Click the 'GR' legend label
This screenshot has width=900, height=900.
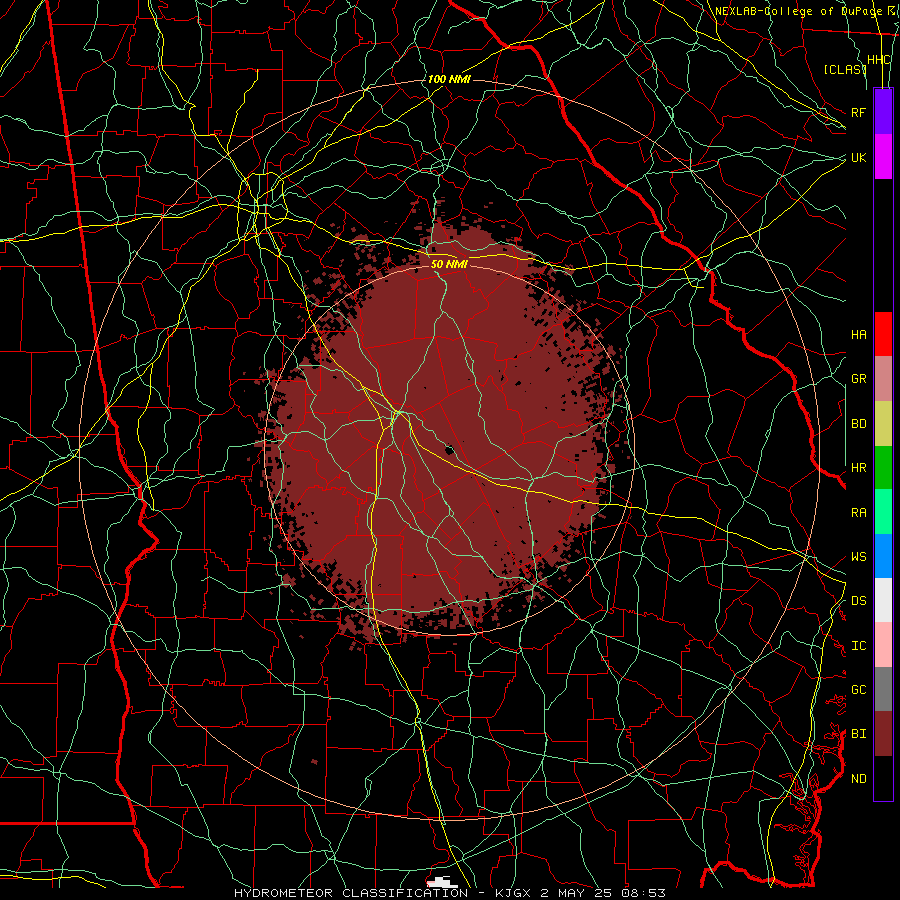(x=858, y=379)
